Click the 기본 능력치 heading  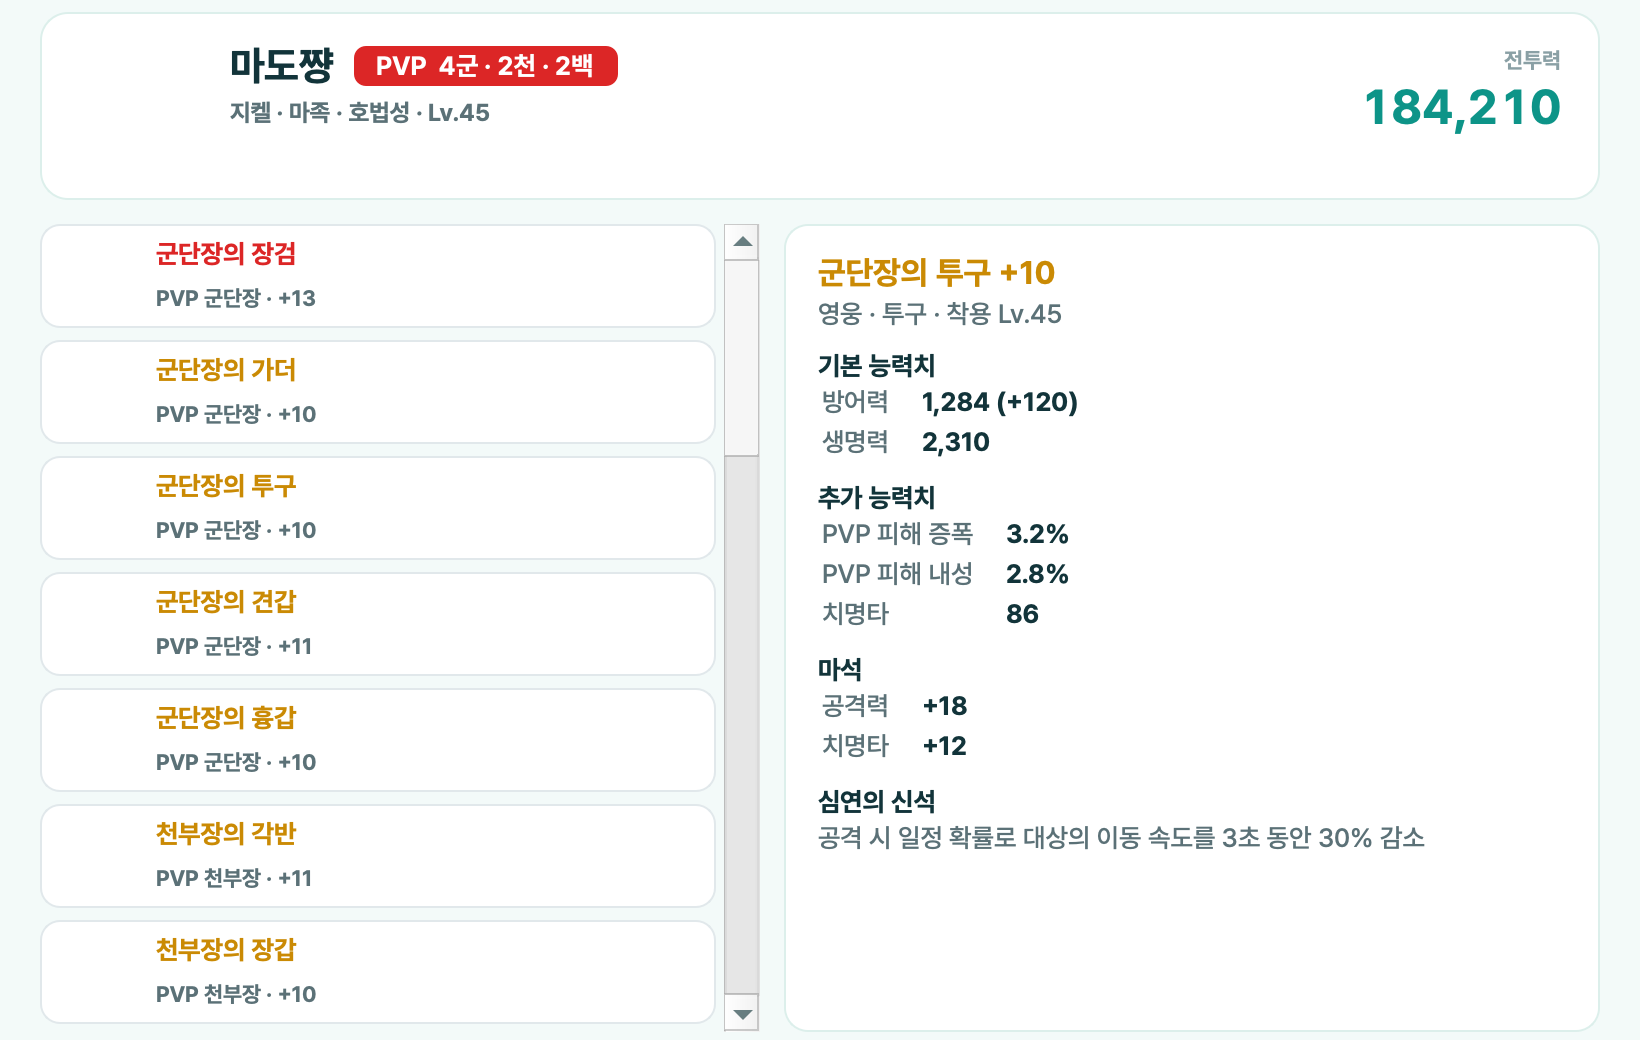click(877, 366)
